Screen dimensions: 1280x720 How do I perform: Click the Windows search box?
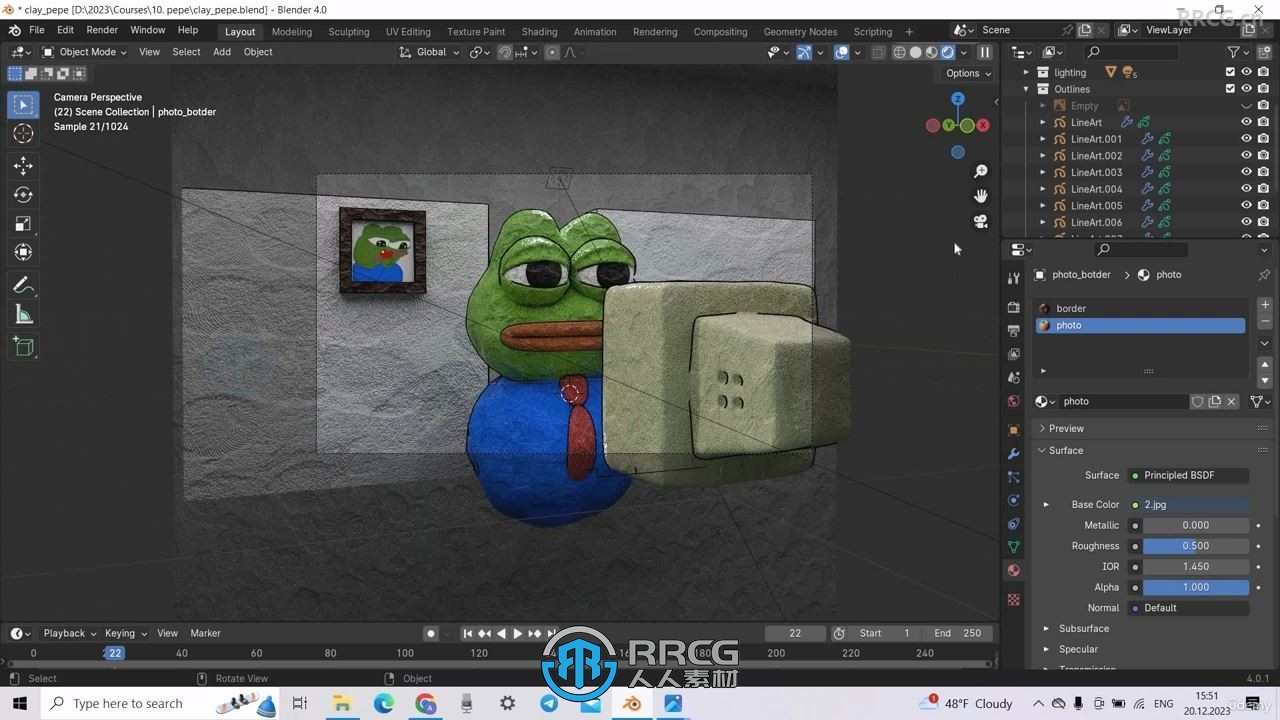(x=160, y=703)
